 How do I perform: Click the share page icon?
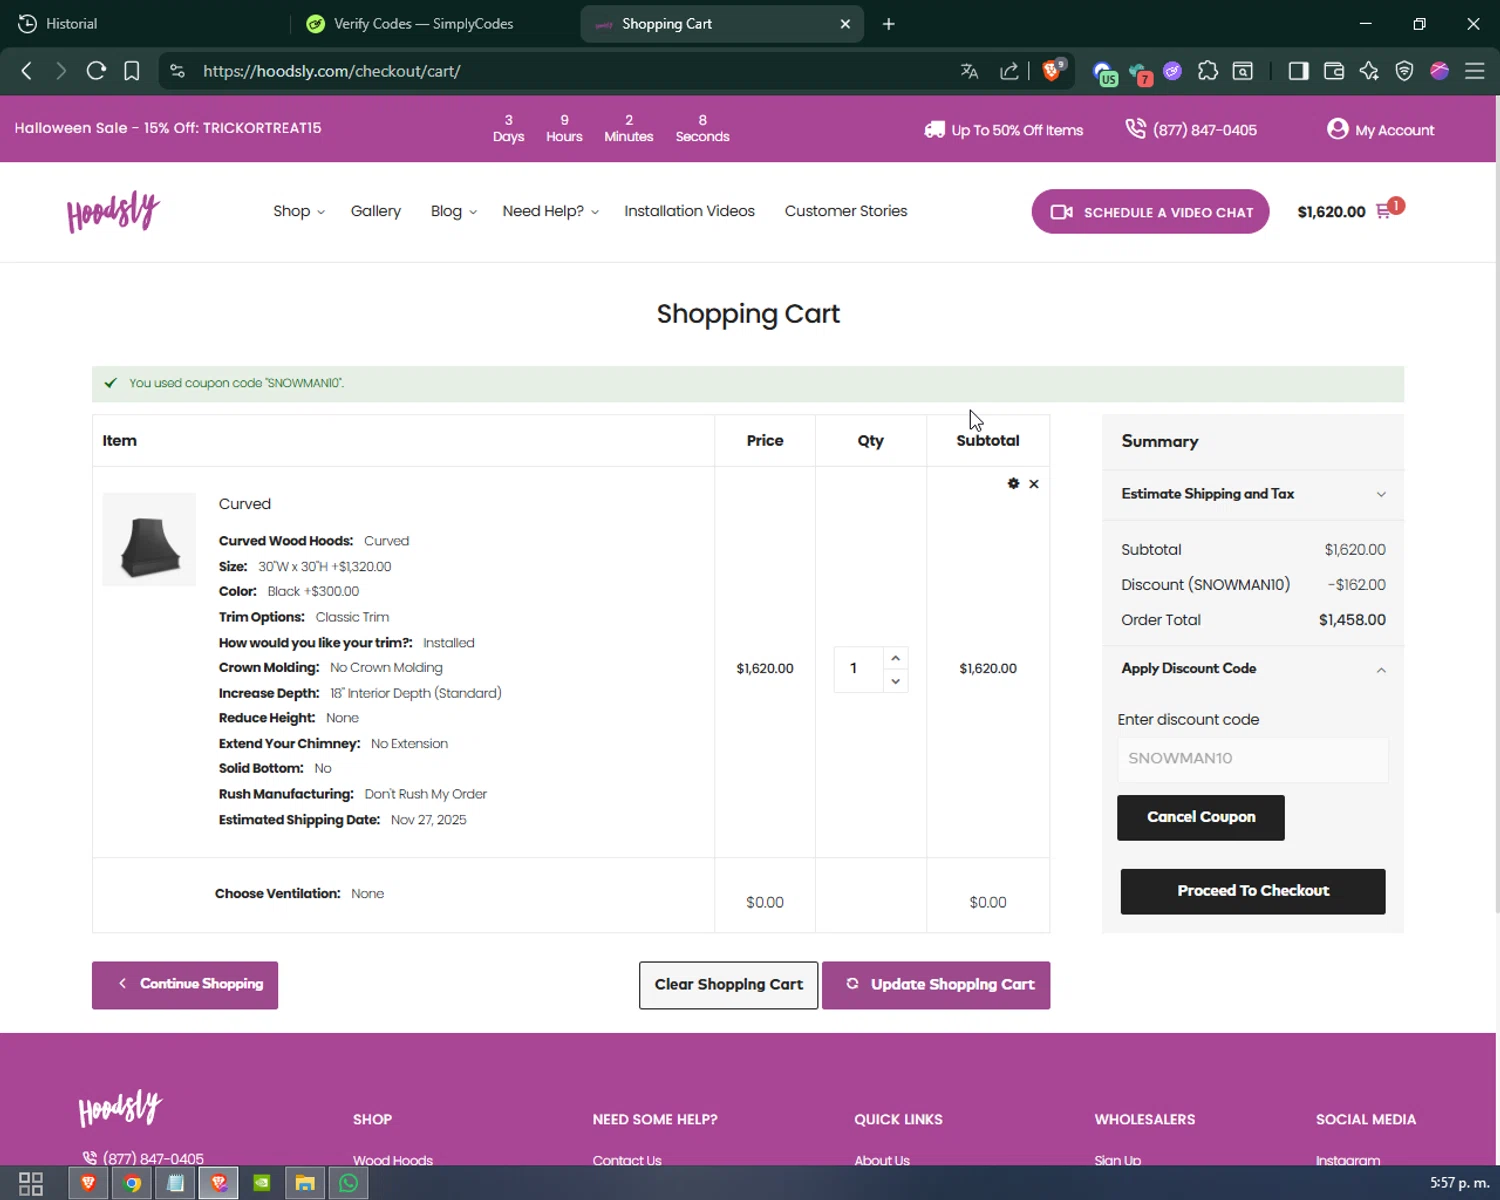(x=1009, y=71)
